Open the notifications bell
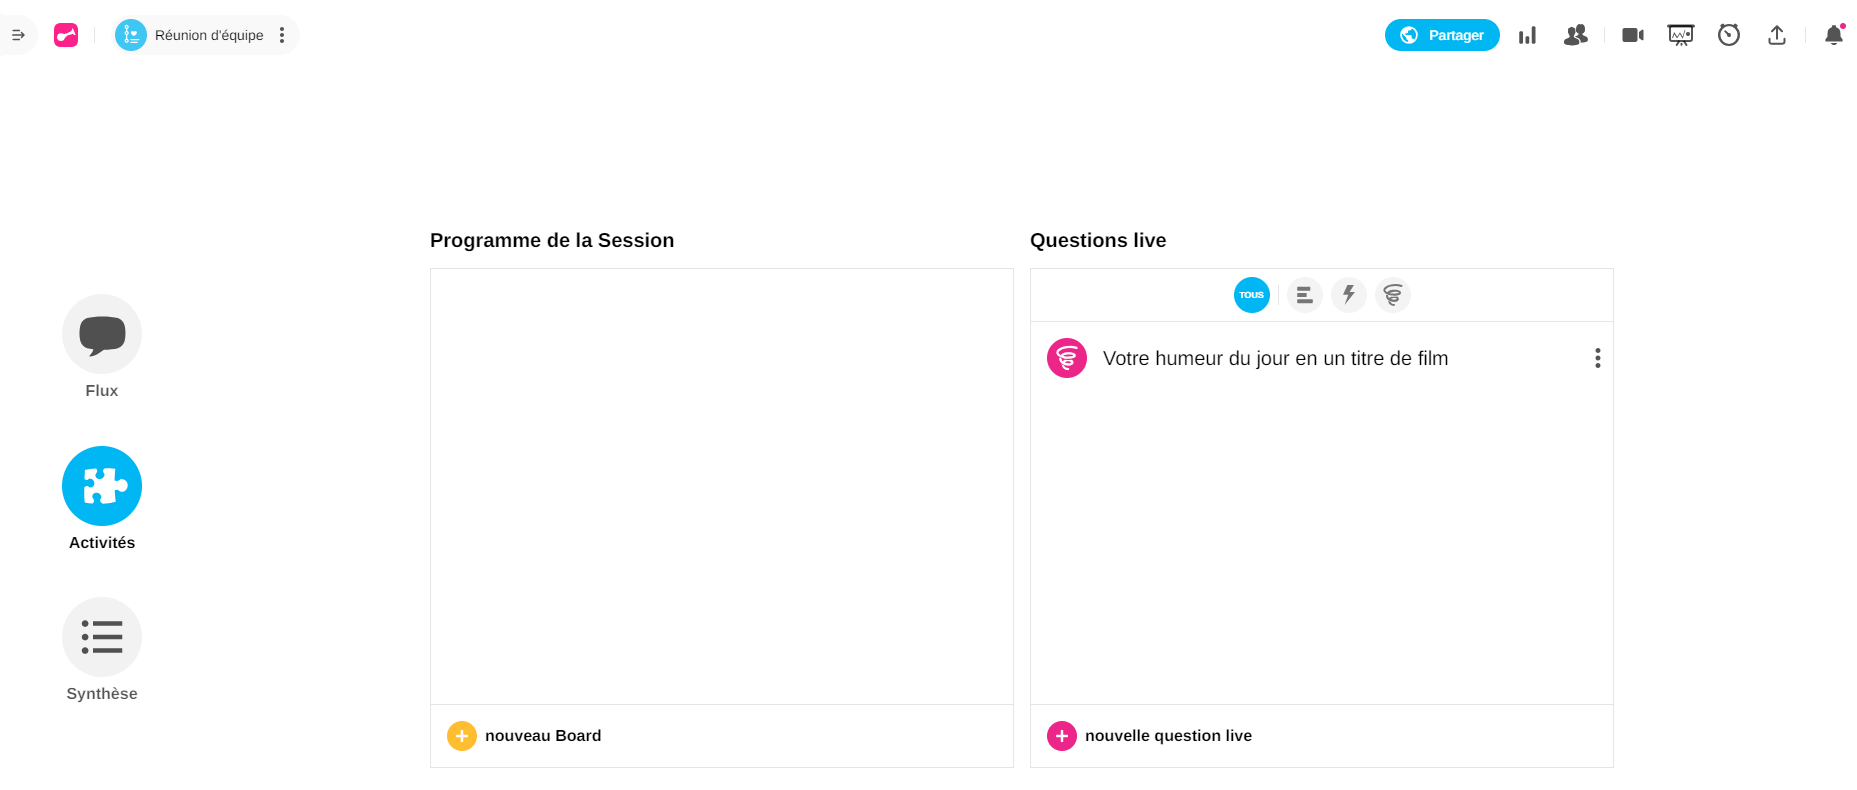Image resolution: width=1857 pixels, height=790 pixels. [x=1833, y=35]
